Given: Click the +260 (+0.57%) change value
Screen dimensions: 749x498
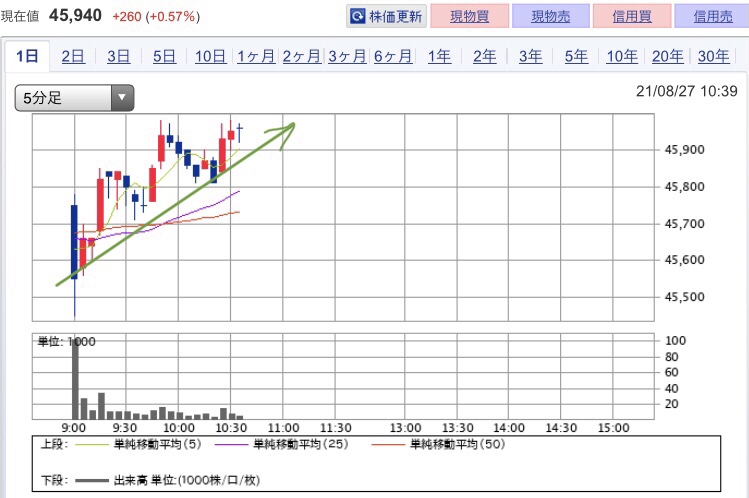Looking at the screenshot, I should [x=156, y=17].
